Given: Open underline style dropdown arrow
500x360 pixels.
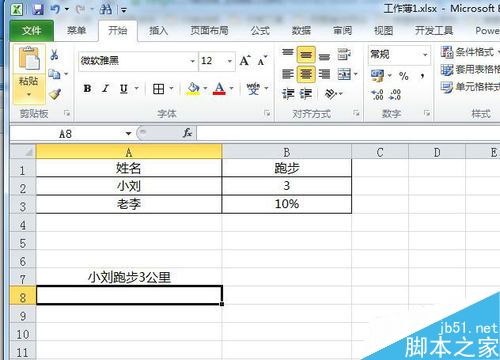Looking at the screenshot, I should click(x=136, y=89).
